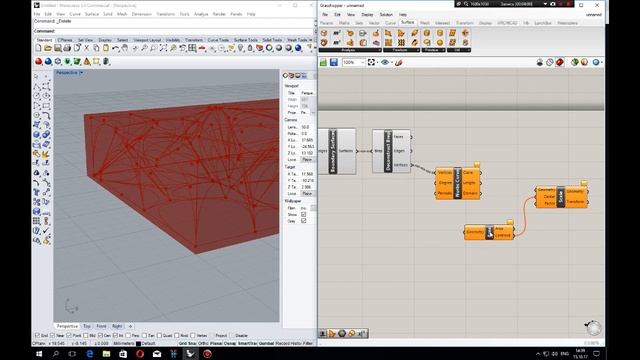Screen dimensions: 640x360
Task: Toggle the Cen osnap checkbox
Action: [100, 336]
